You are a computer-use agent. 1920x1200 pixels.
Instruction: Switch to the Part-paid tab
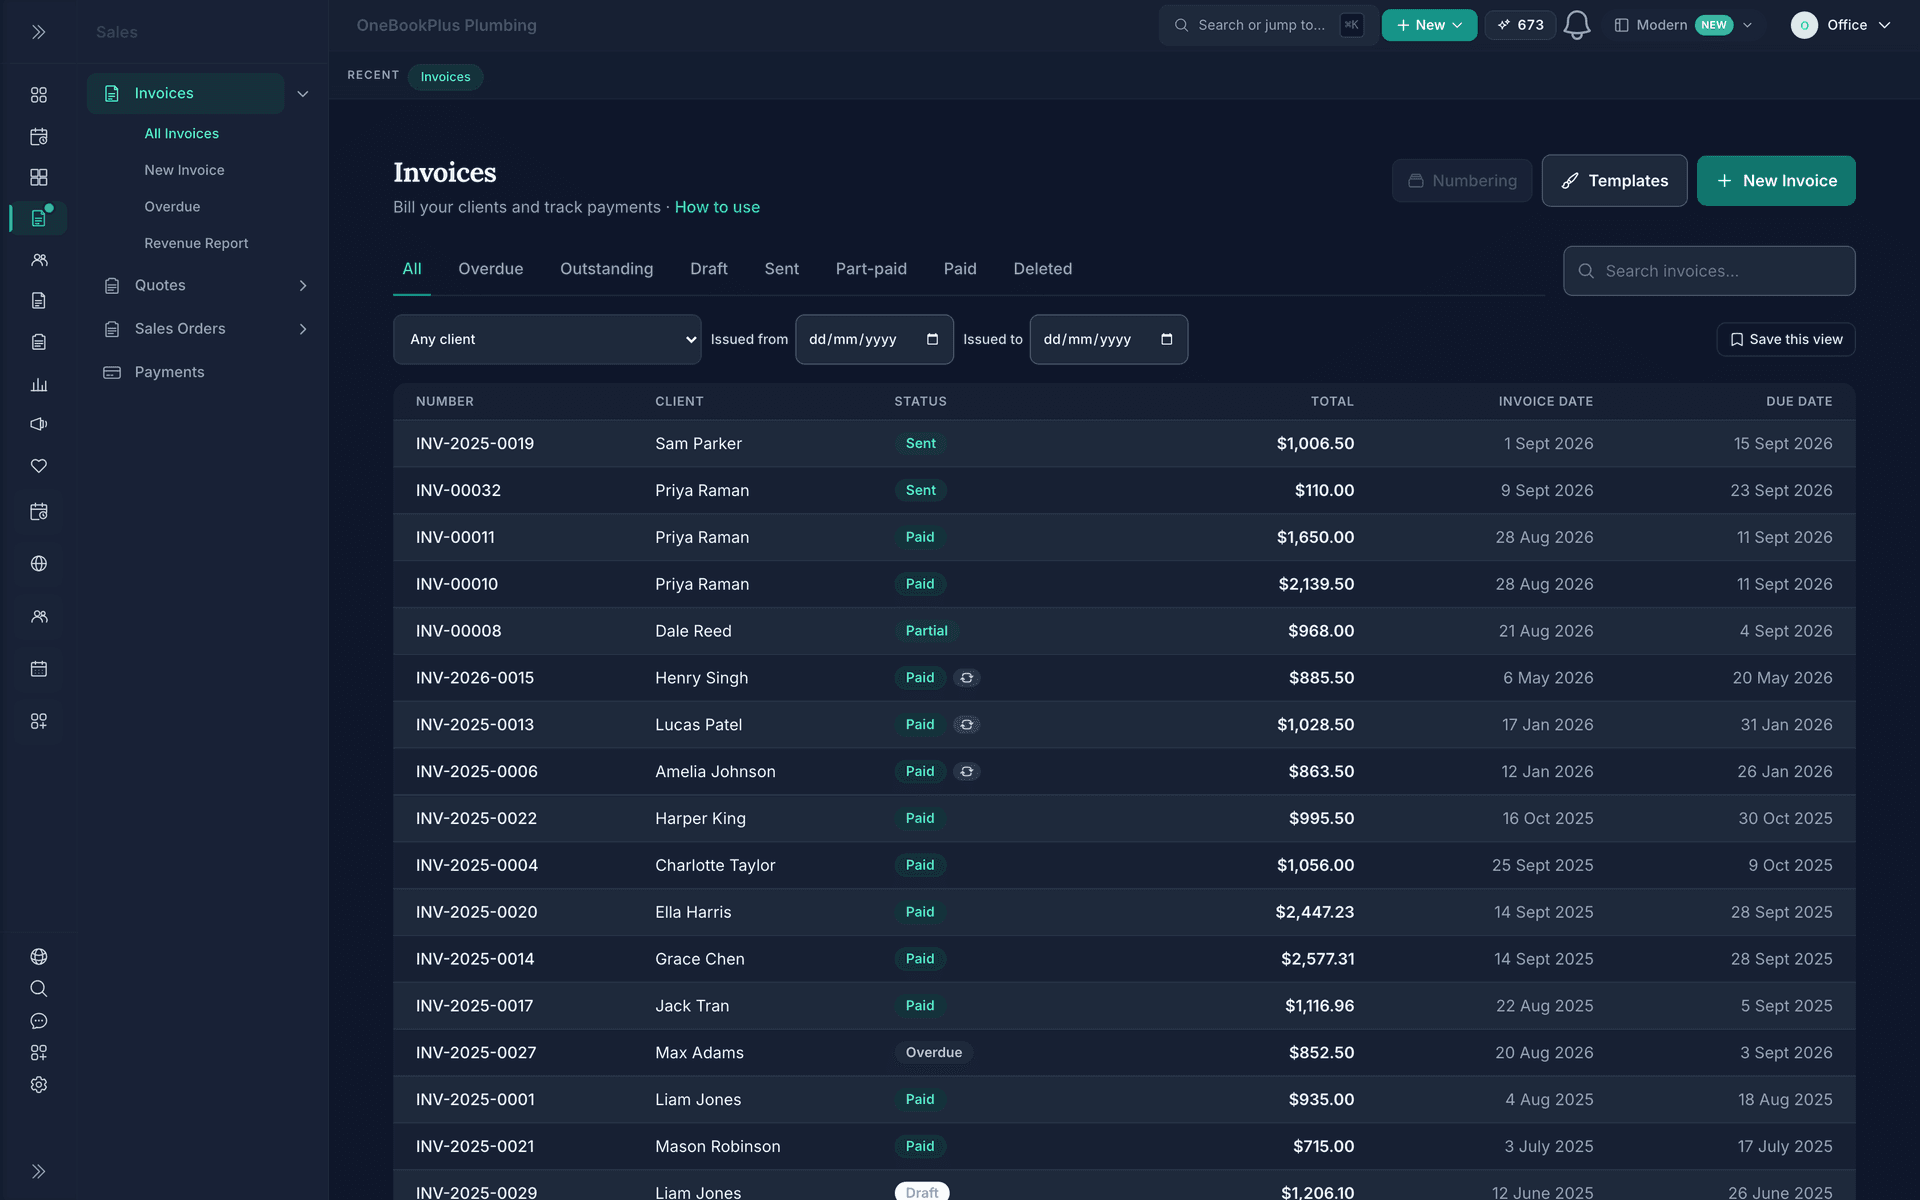click(x=871, y=269)
